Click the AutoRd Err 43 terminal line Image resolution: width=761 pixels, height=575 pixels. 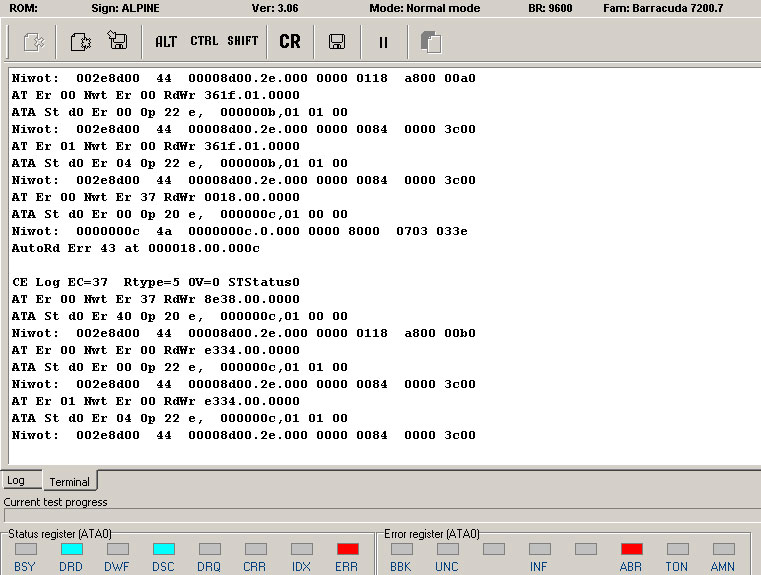point(136,248)
